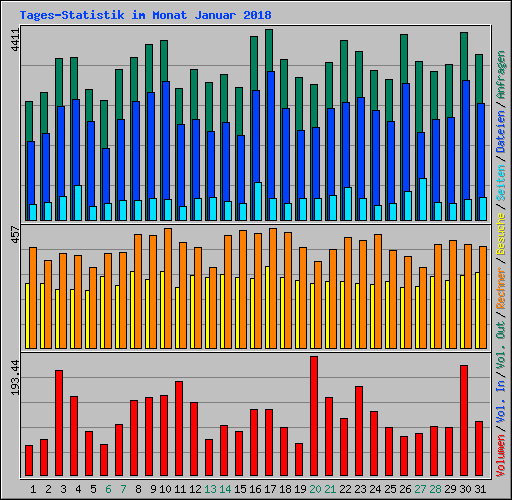
Task: Click day label '10' on the x-axis
Action: tap(165, 489)
